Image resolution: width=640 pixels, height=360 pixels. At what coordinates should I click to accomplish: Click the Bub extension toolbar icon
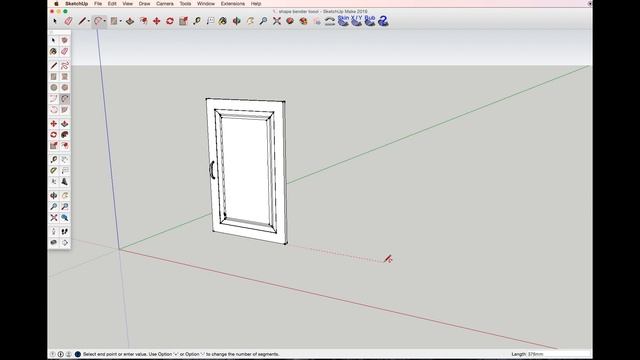tap(370, 20)
